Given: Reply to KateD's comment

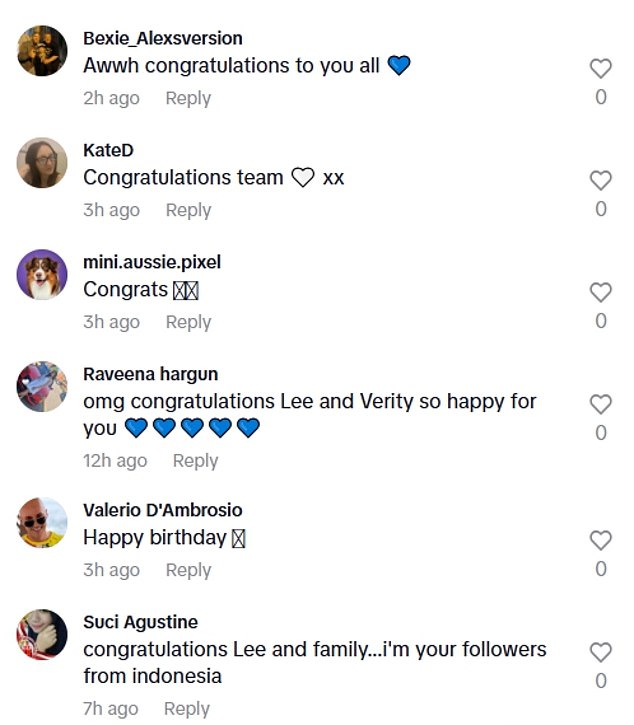Looking at the screenshot, I should coord(188,210).
